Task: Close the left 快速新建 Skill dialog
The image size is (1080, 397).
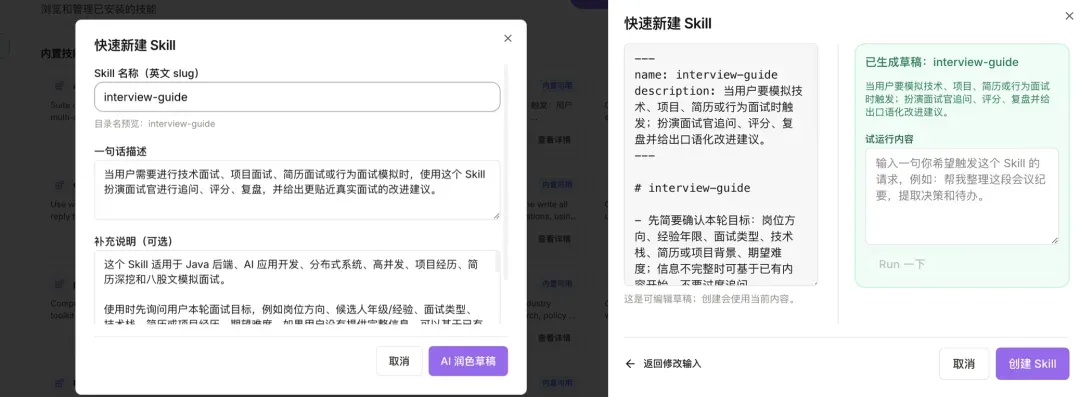Action: pos(508,39)
